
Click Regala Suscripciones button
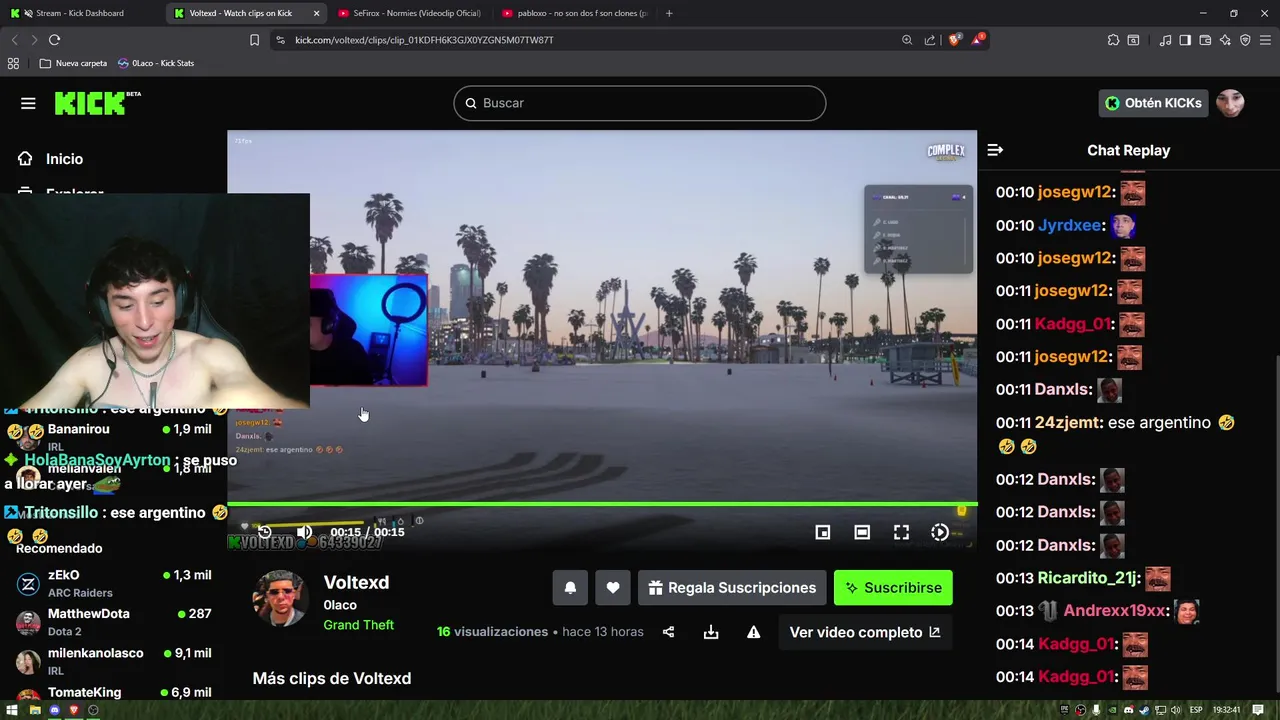click(x=732, y=588)
